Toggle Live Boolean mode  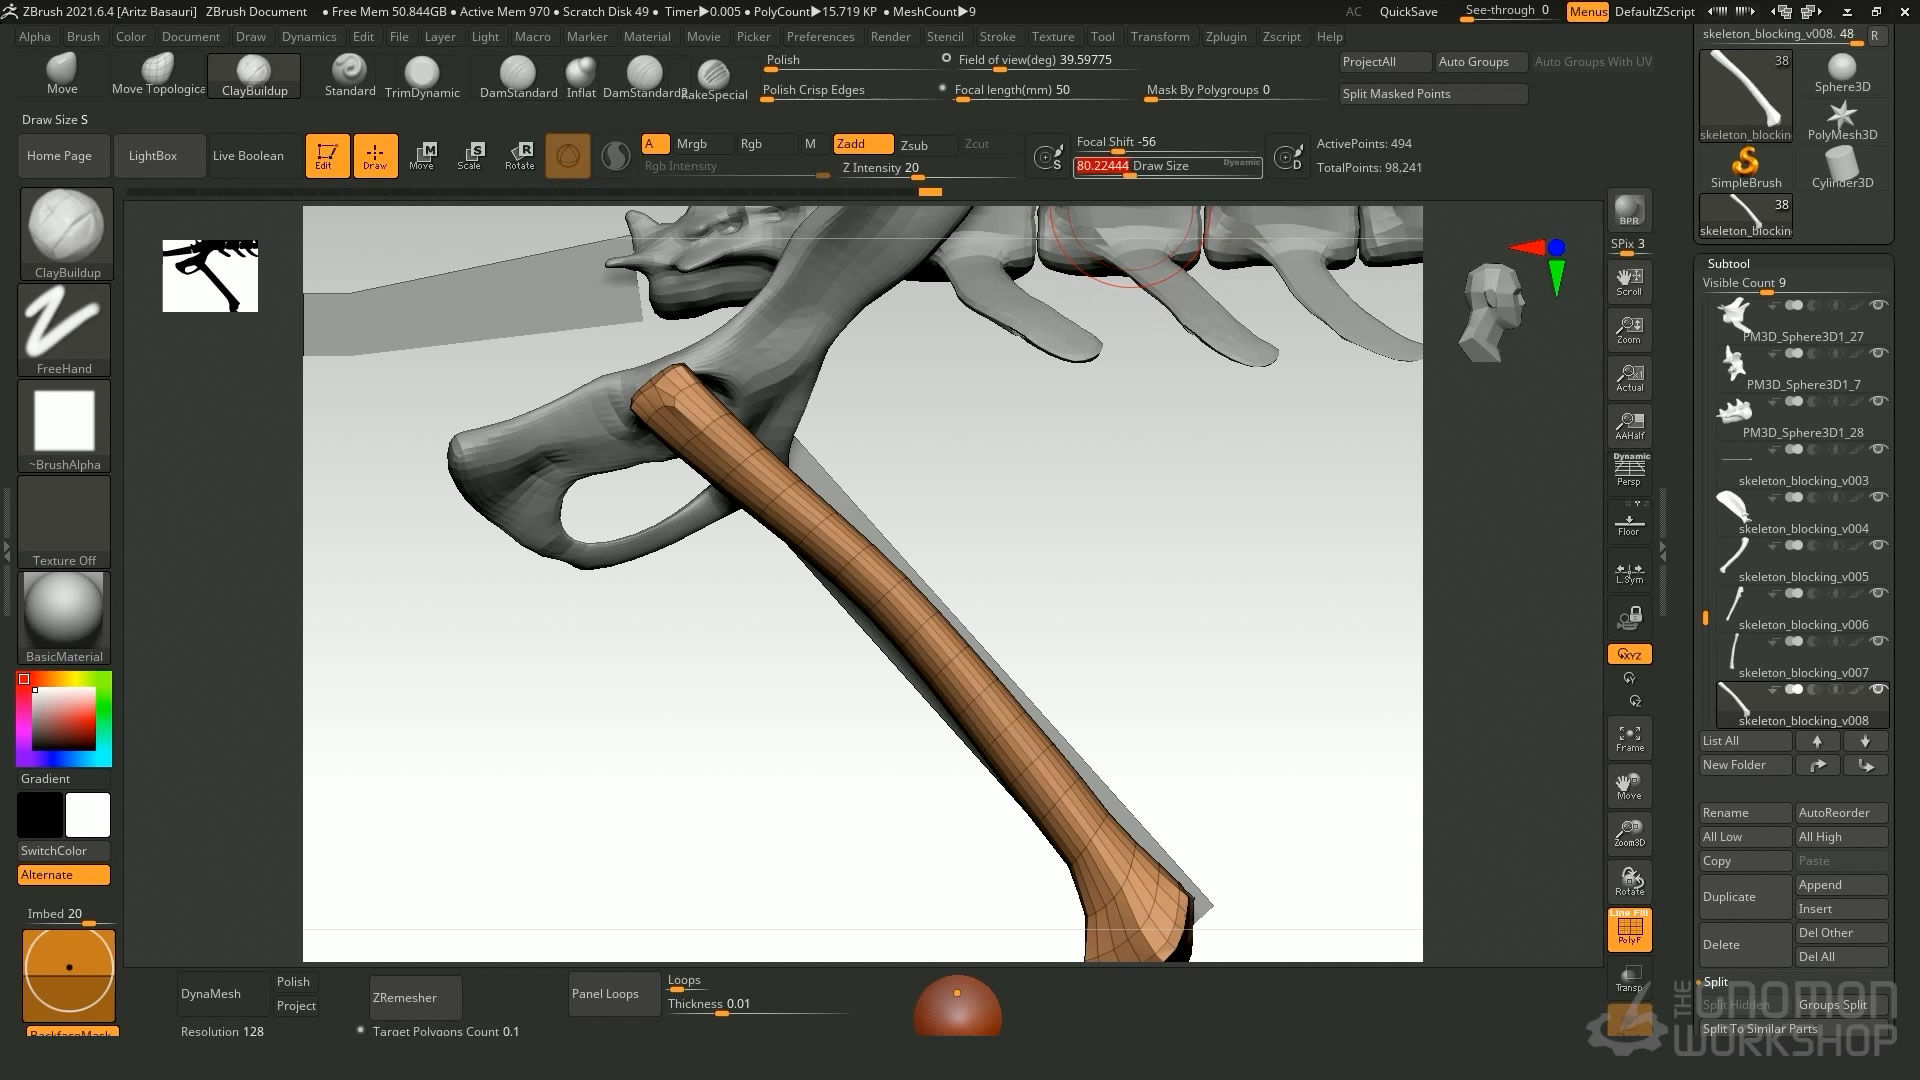click(x=248, y=156)
